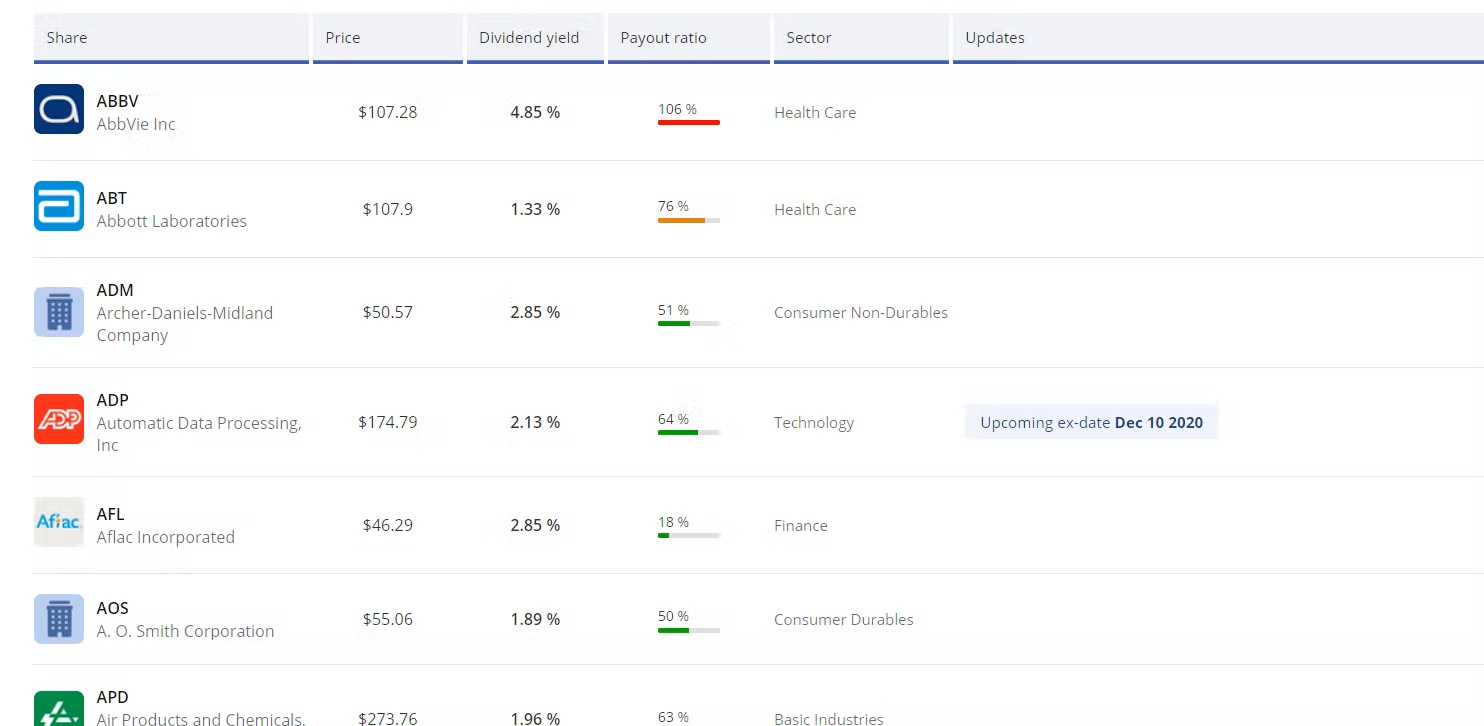
Task: Click the $273.76 price value
Action: pos(388,718)
